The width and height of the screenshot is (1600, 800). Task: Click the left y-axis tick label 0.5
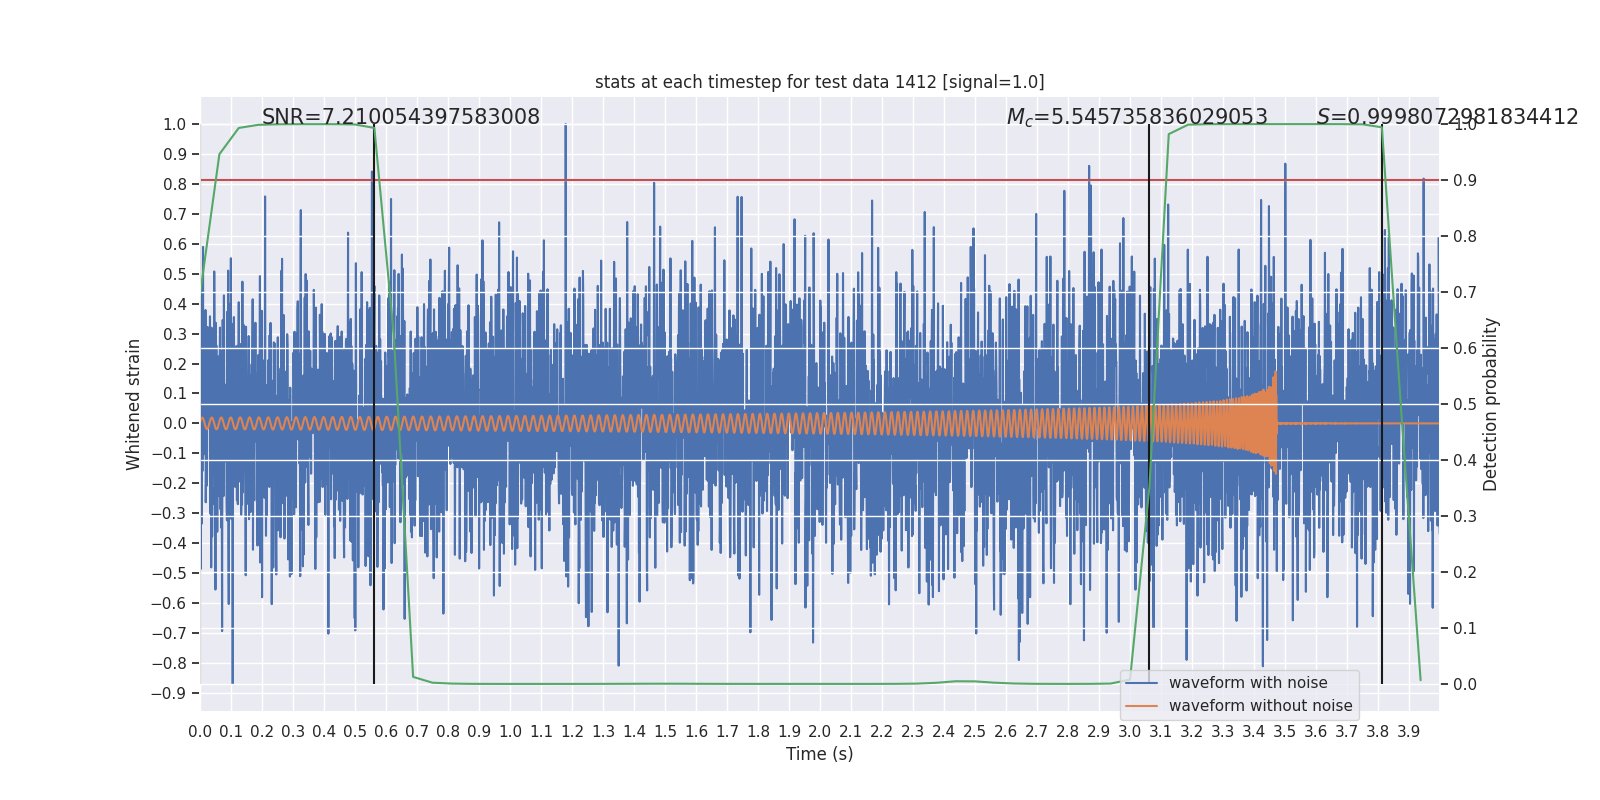tap(175, 274)
